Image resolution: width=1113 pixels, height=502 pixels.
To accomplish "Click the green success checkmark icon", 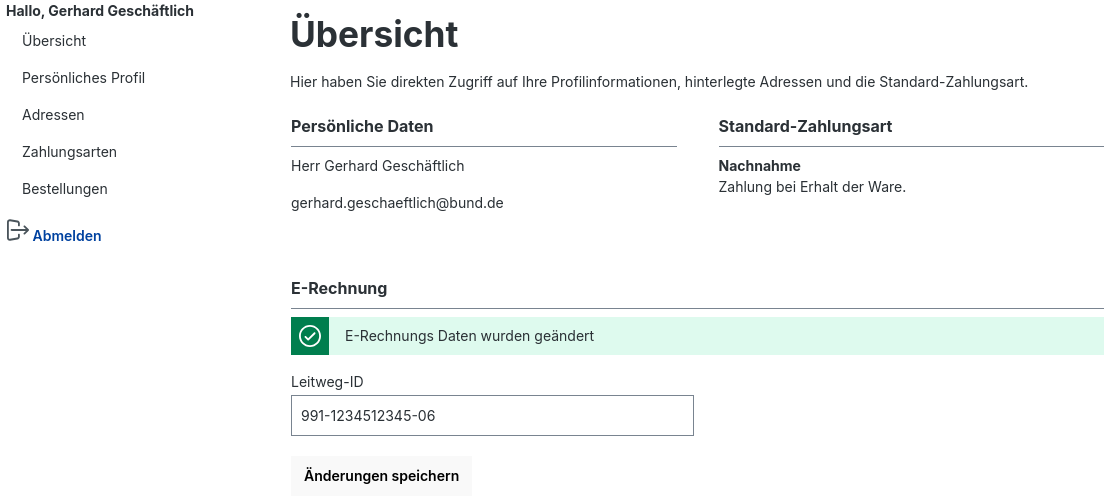I will coord(310,336).
